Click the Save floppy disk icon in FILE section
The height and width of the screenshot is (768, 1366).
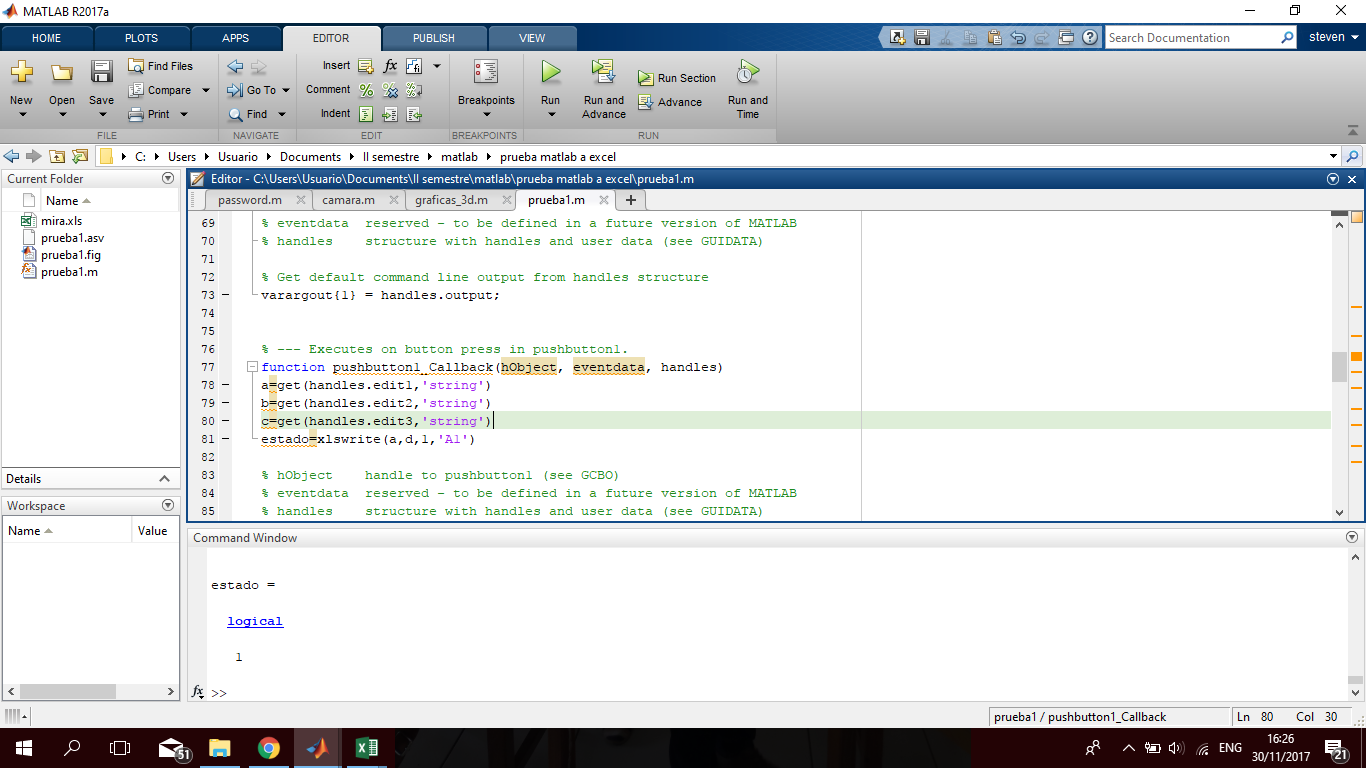pyautogui.click(x=101, y=72)
